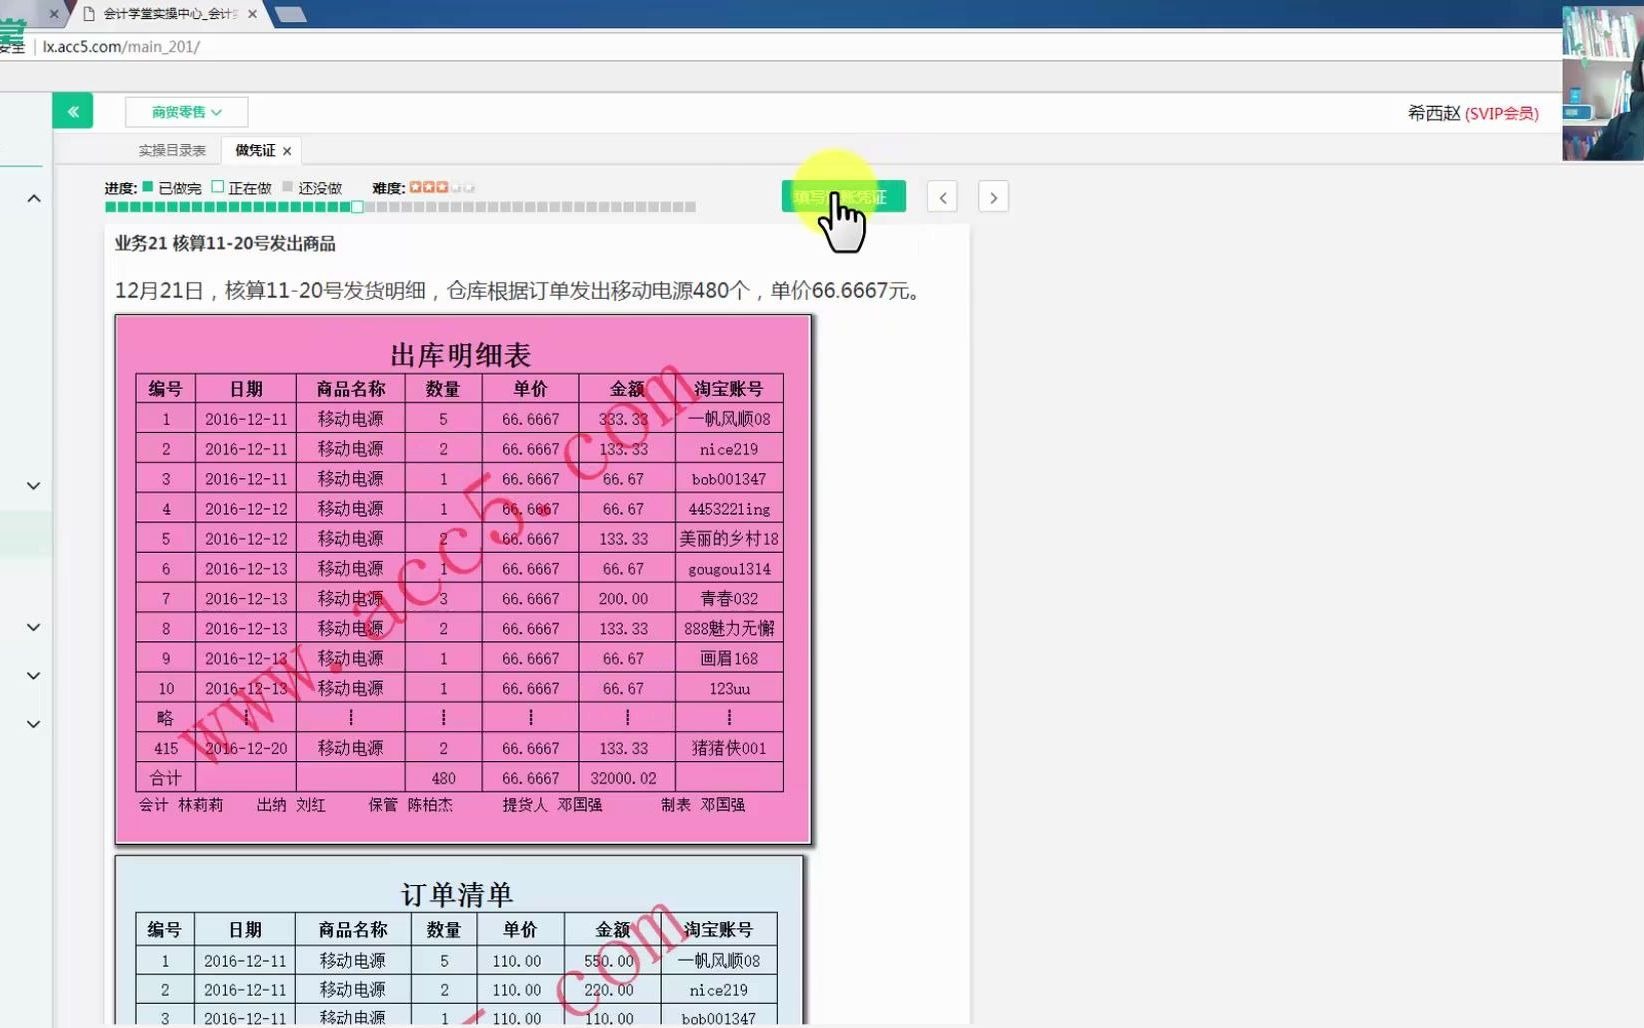Click the cell gougou1314
1644x1028 pixels.
[x=729, y=569]
